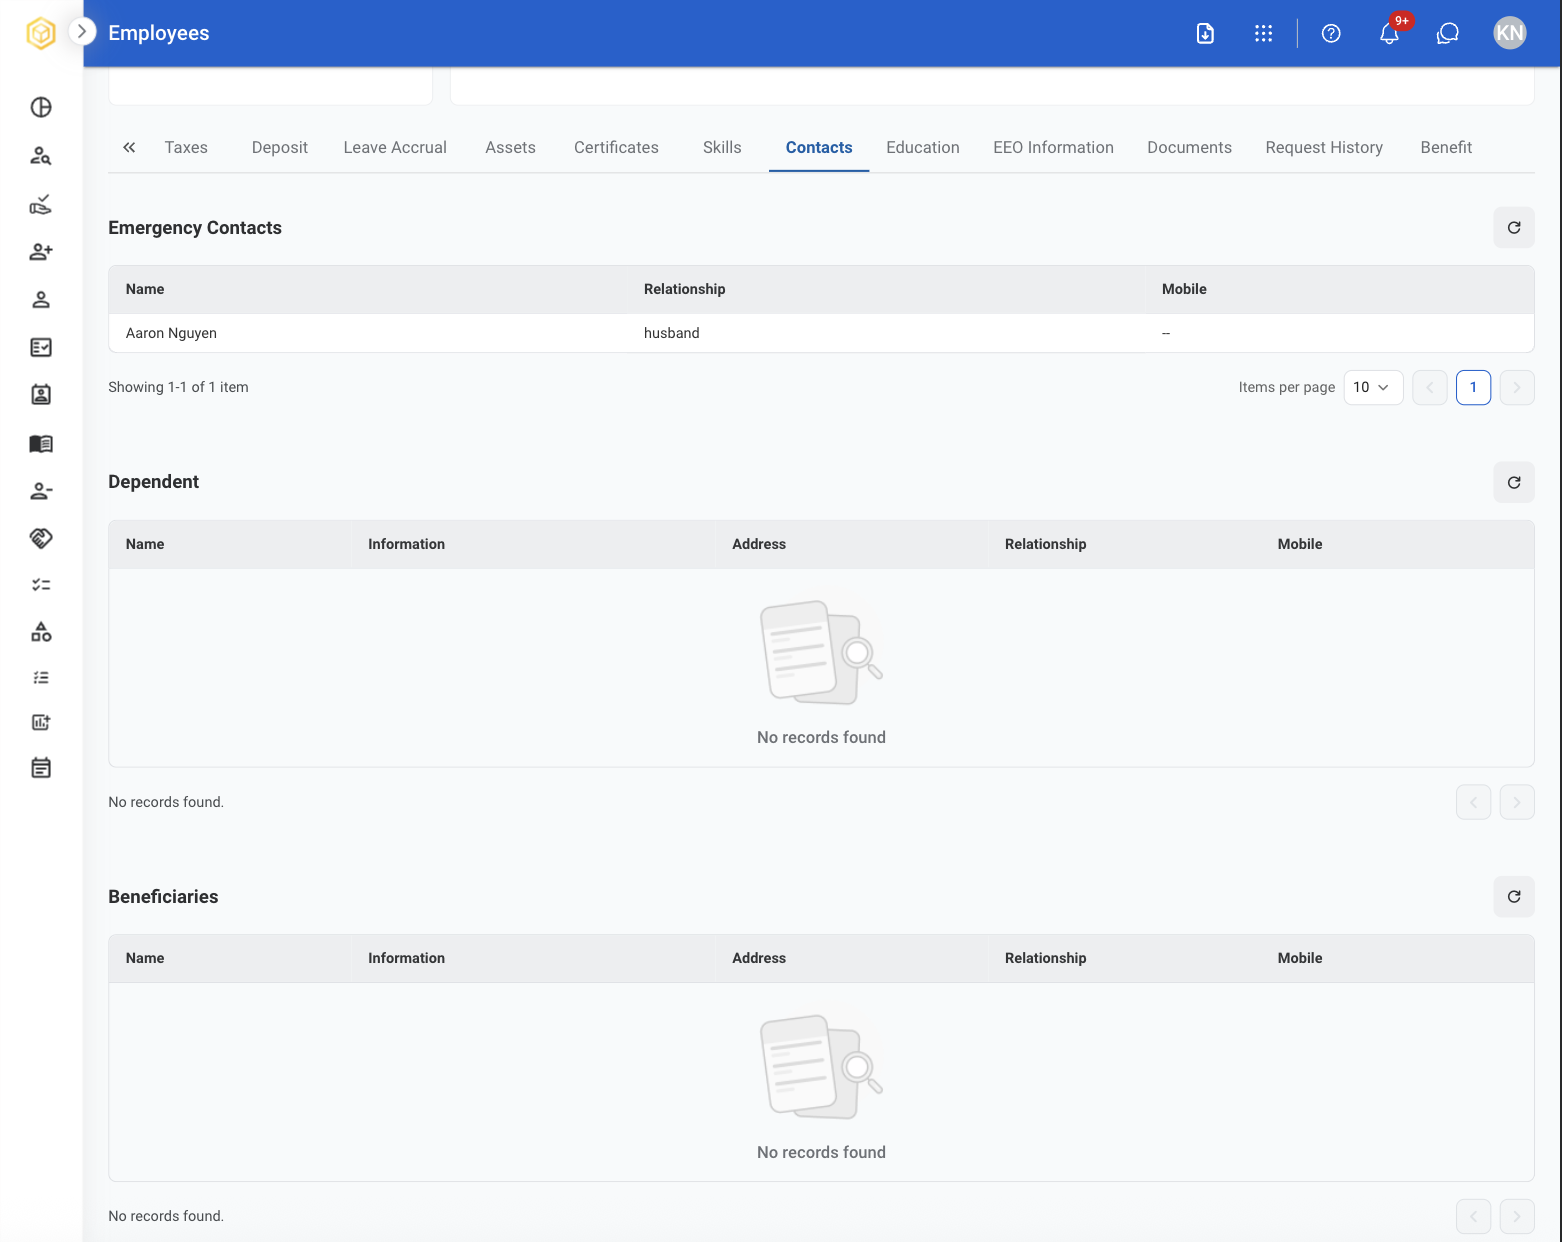Switch to the Education tab
Screen dimensions: 1562x1242
pos(923,147)
